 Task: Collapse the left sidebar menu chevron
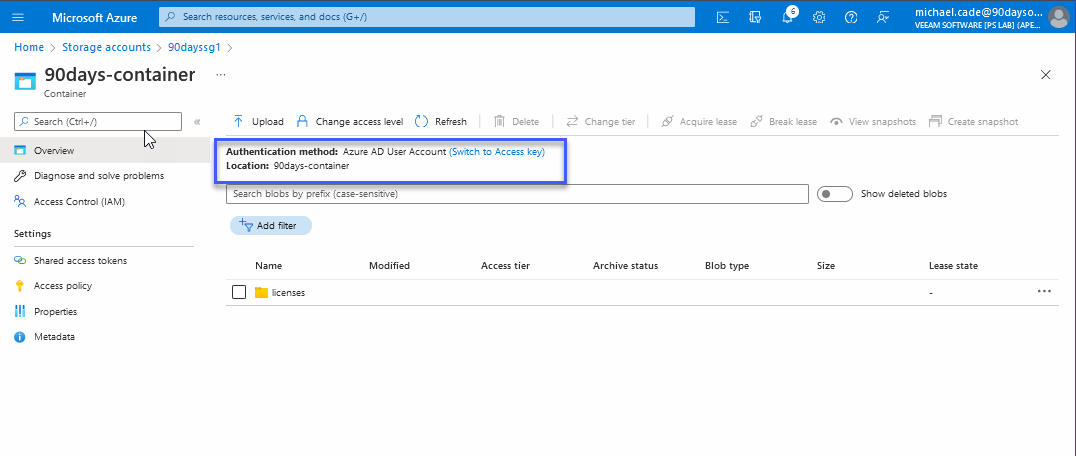197,121
